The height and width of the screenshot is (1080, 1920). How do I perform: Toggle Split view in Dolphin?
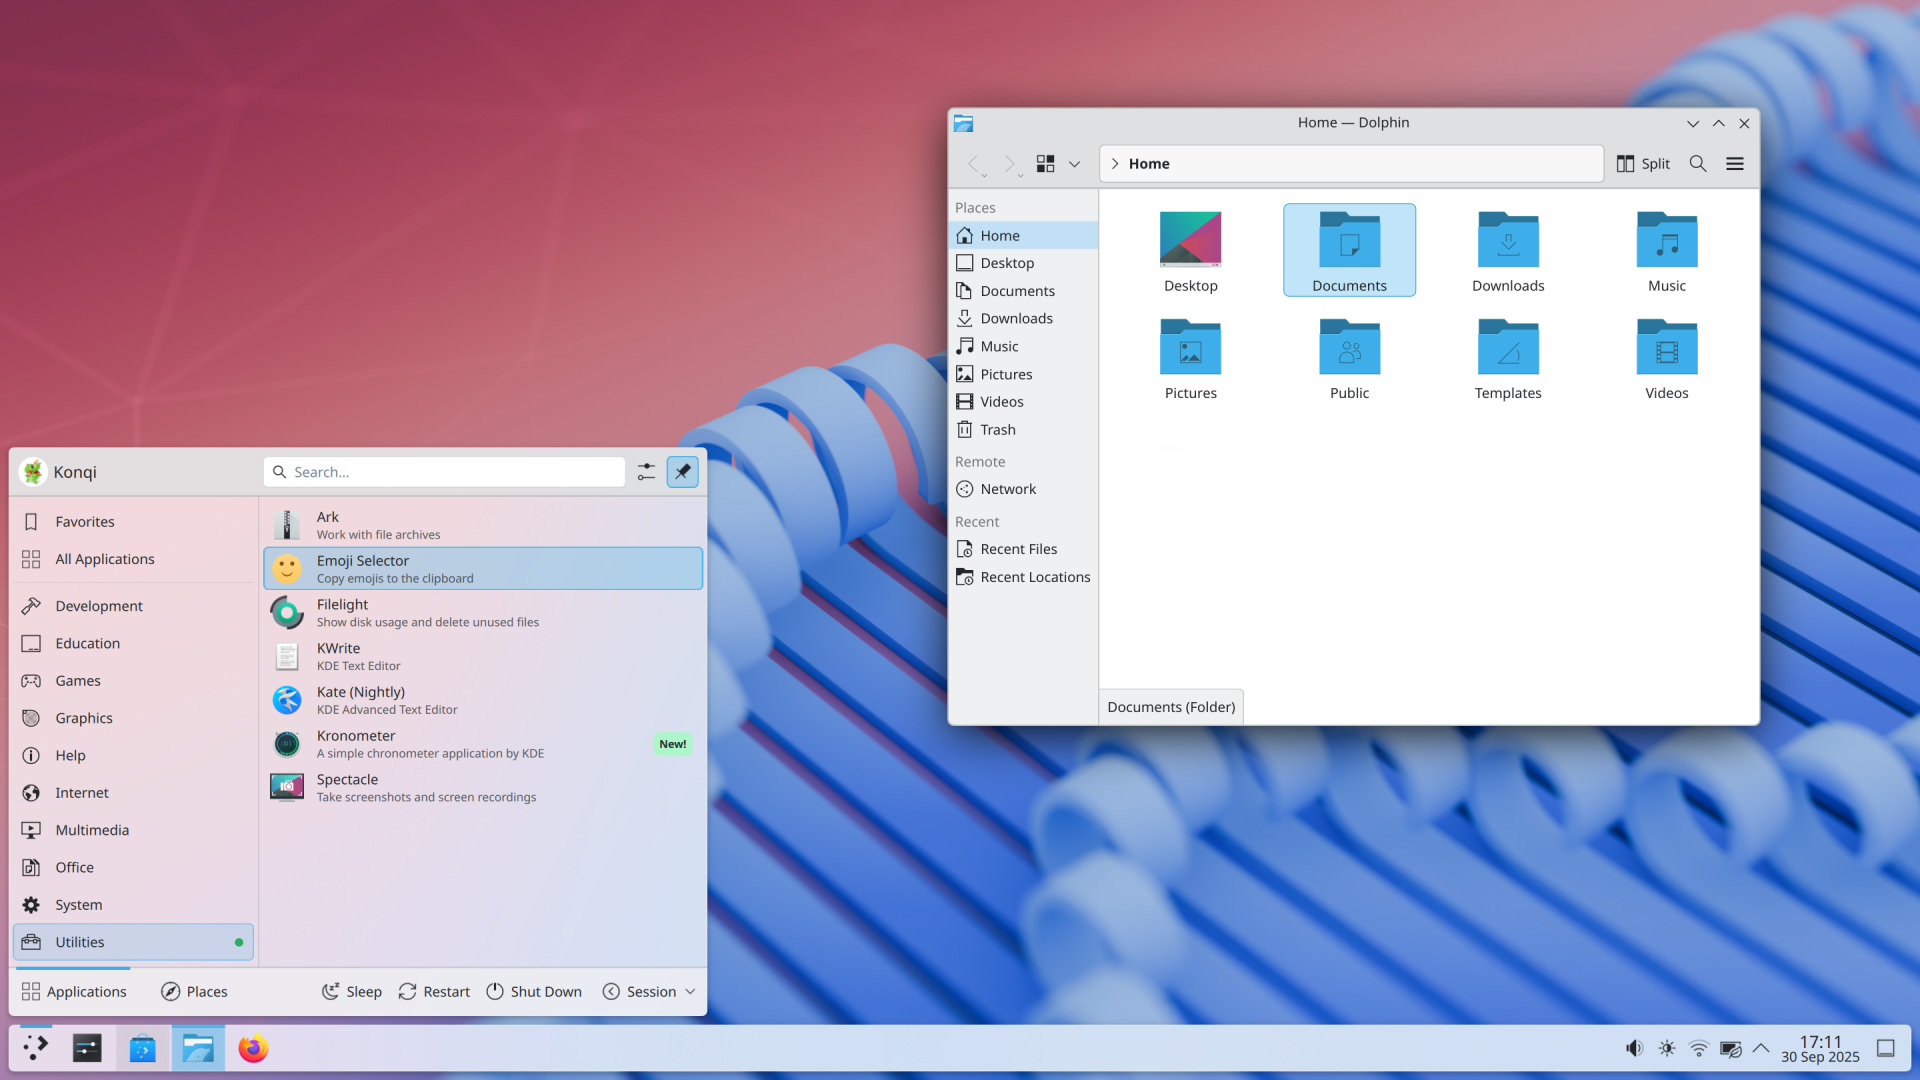(x=1643, y=164)
